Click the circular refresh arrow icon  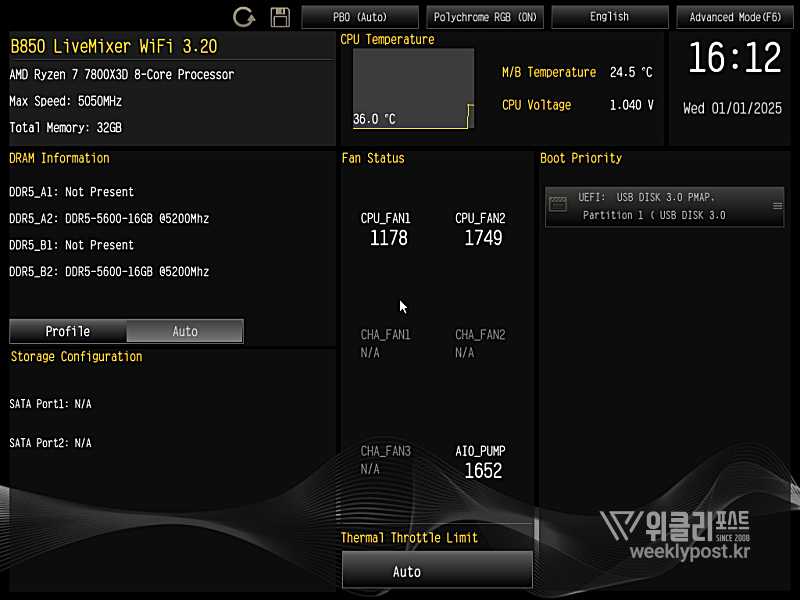point(244,17)
